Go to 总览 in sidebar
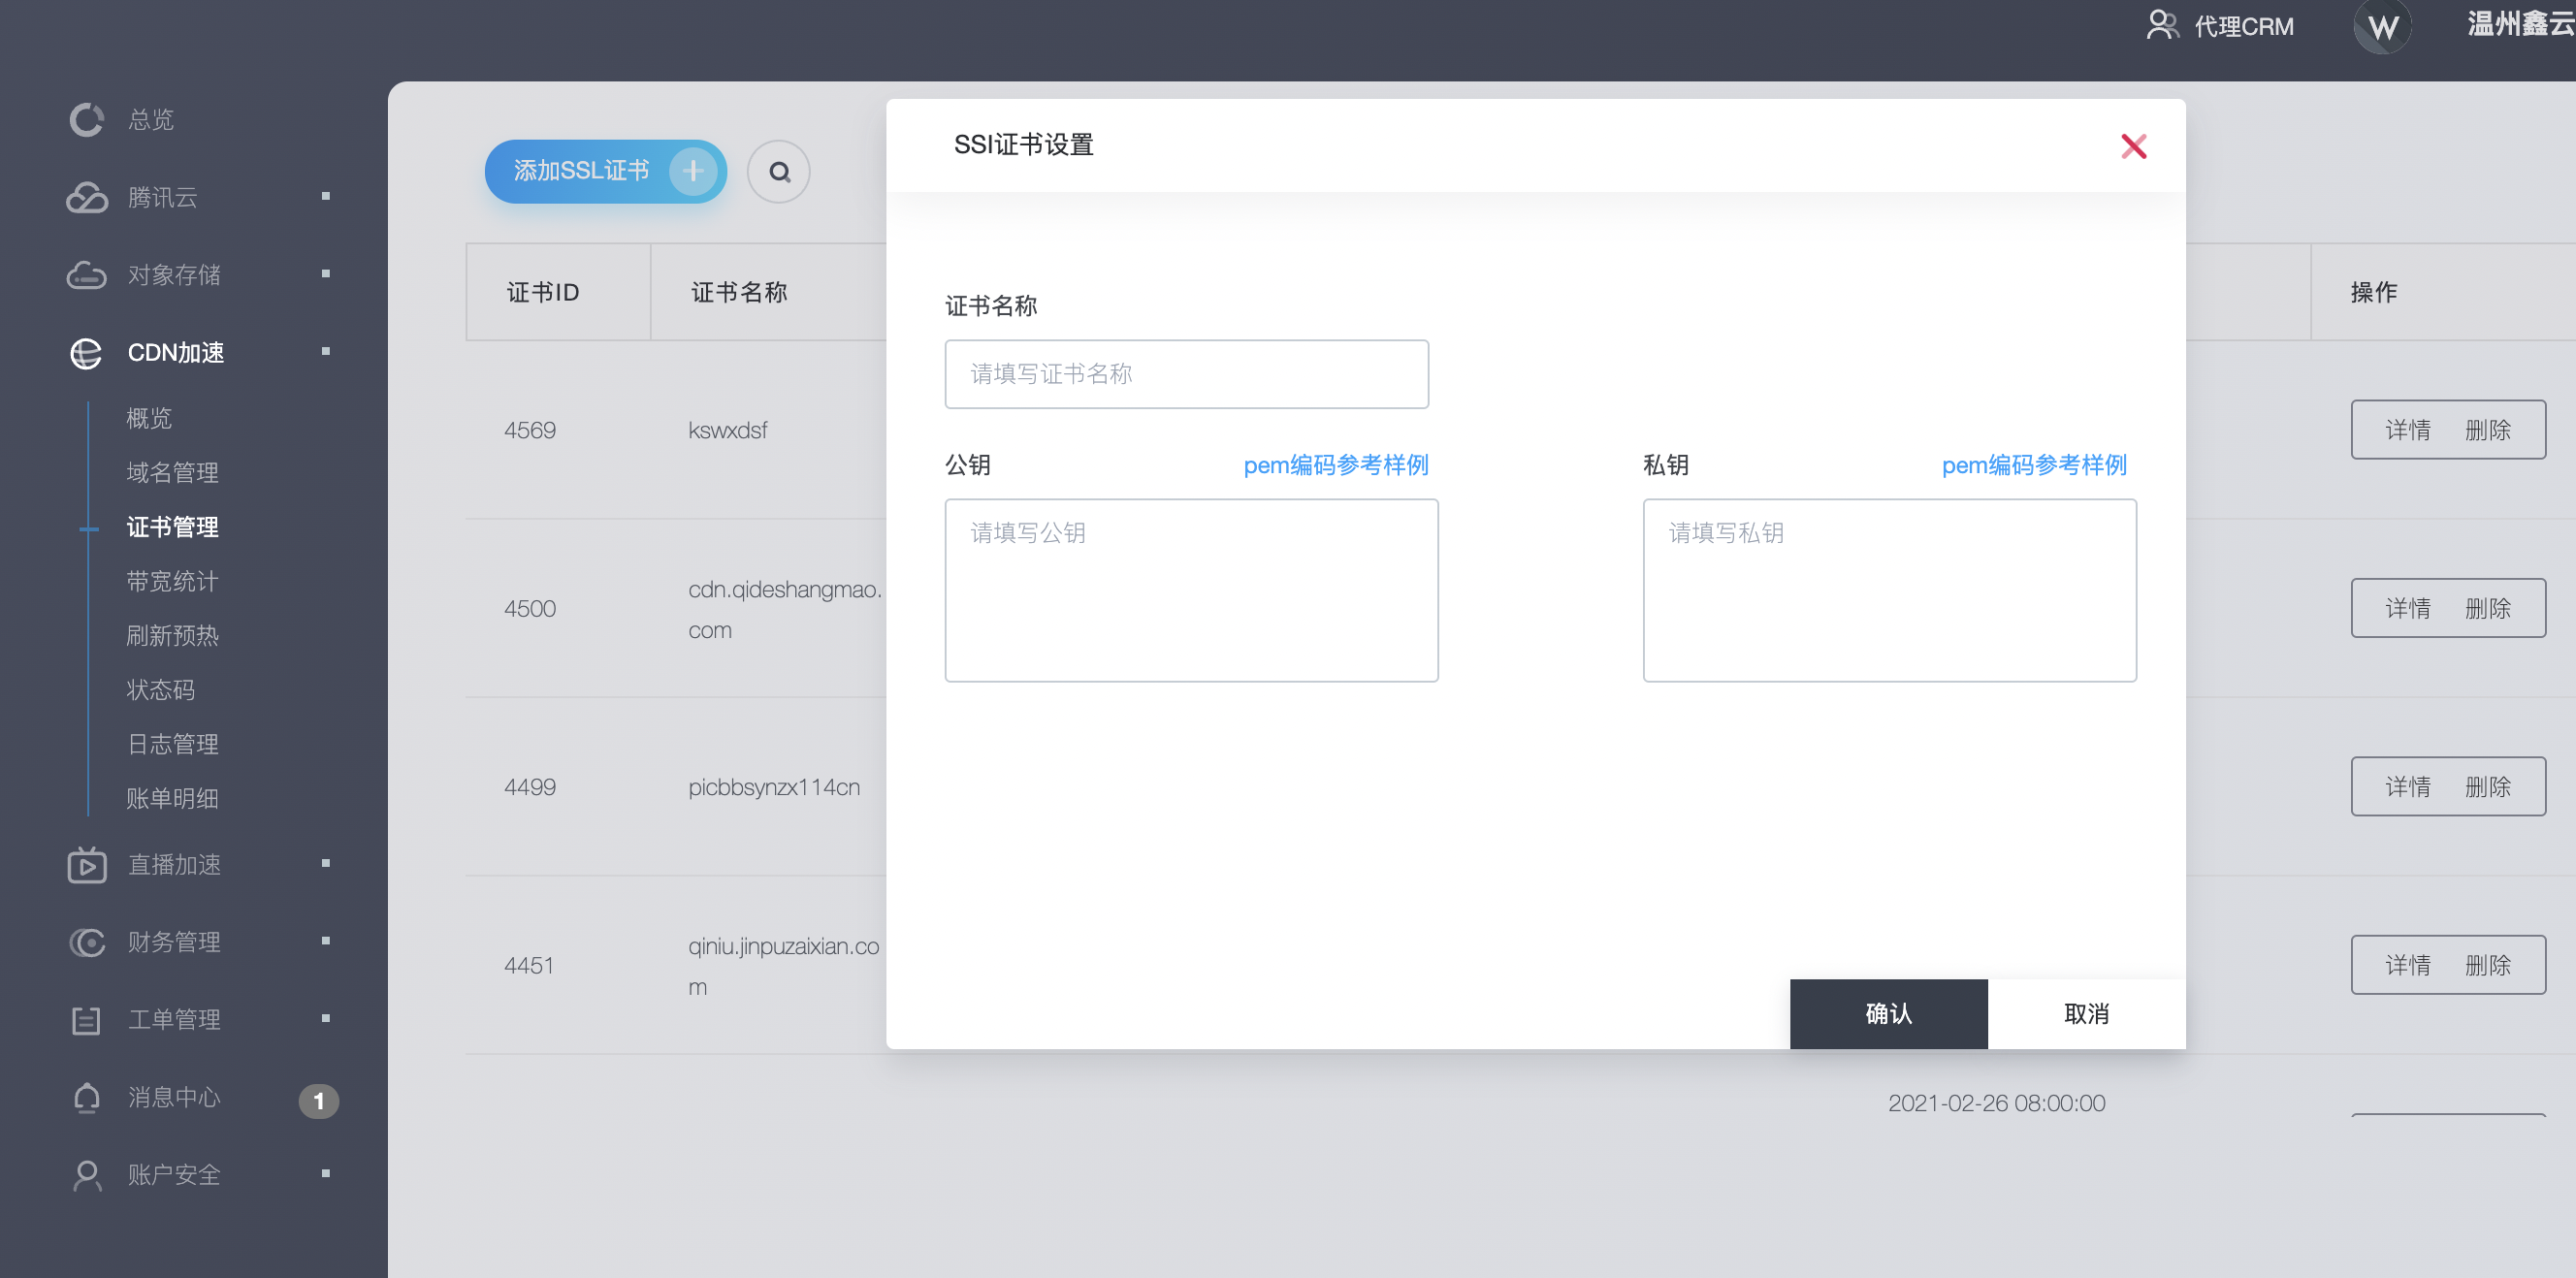The image size is (2576, 1278). (151, 120)
